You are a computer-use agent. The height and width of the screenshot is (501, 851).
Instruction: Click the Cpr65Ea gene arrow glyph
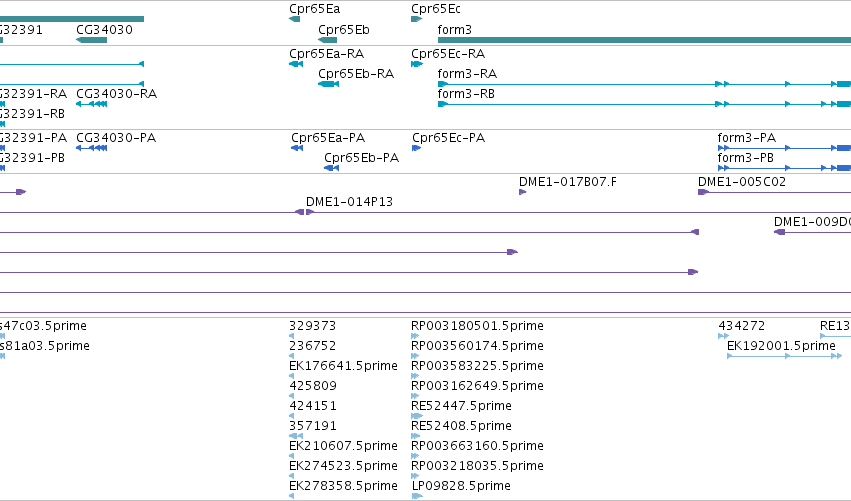(x=295, y=19)
